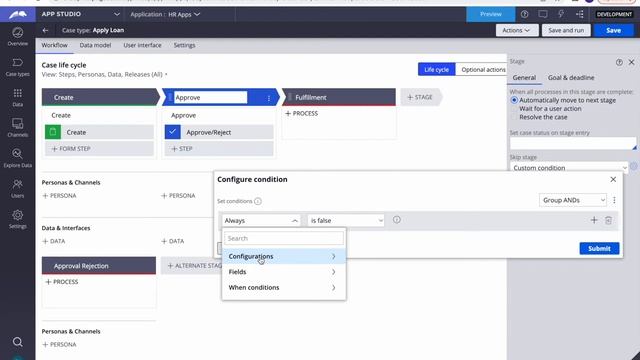
Task: Click info icon beside Set conditions
Action: 258,201
